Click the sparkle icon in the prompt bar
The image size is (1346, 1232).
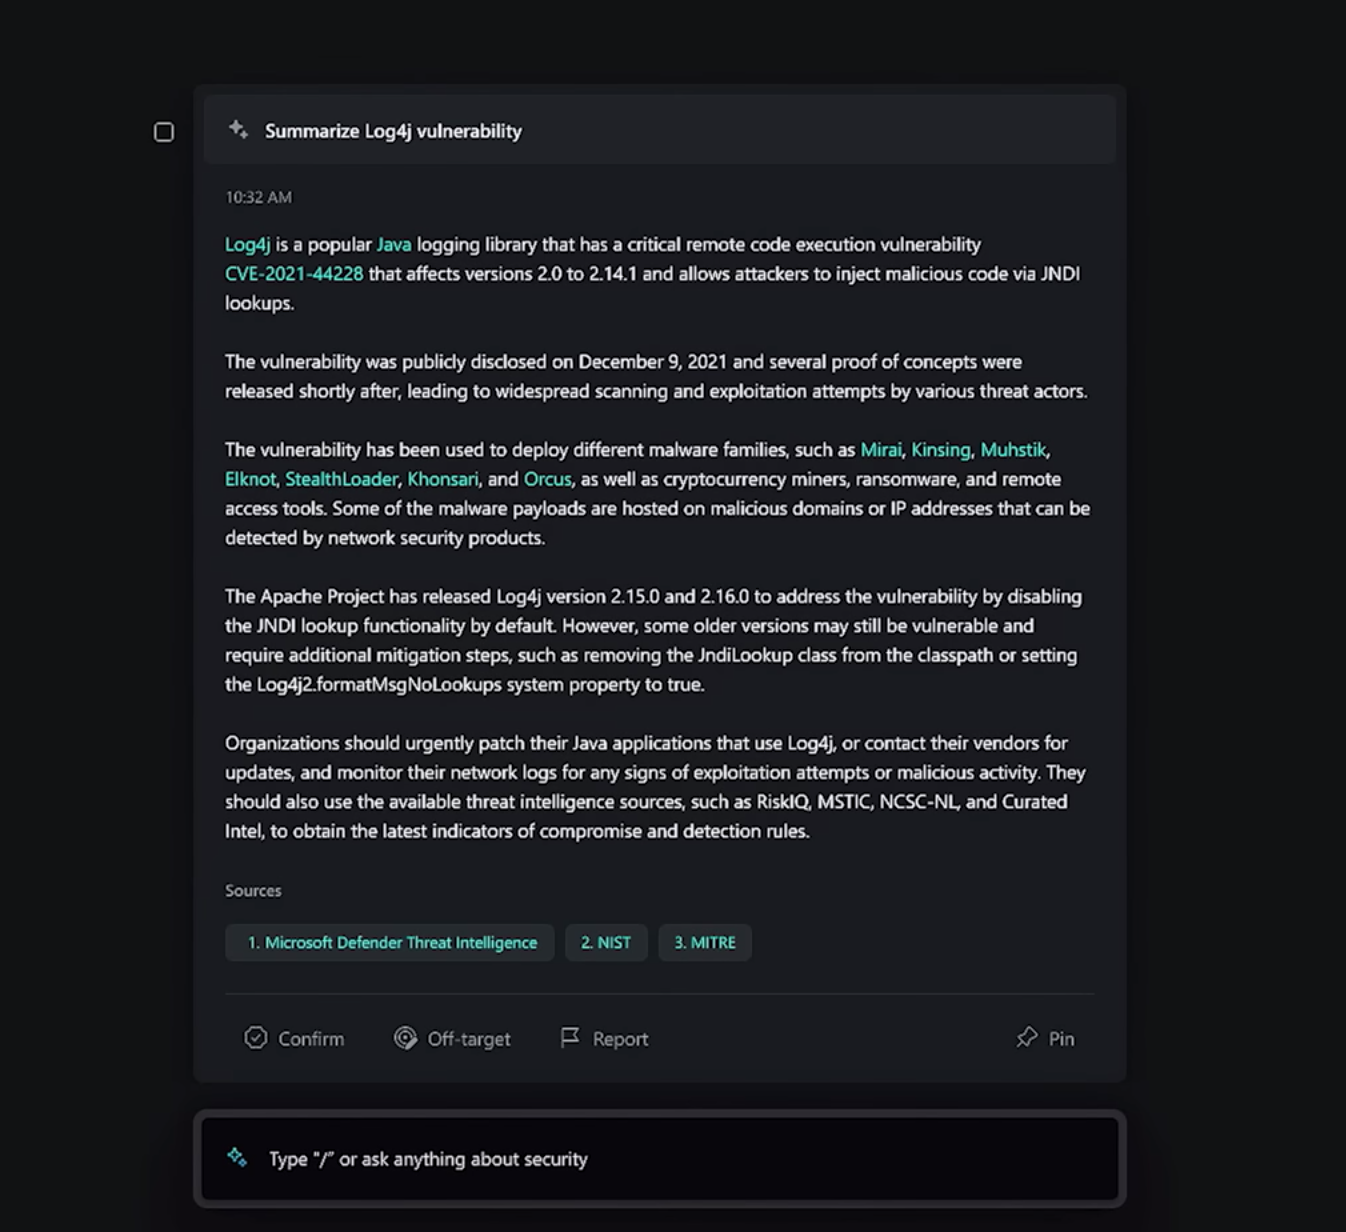coord(237,1158)
